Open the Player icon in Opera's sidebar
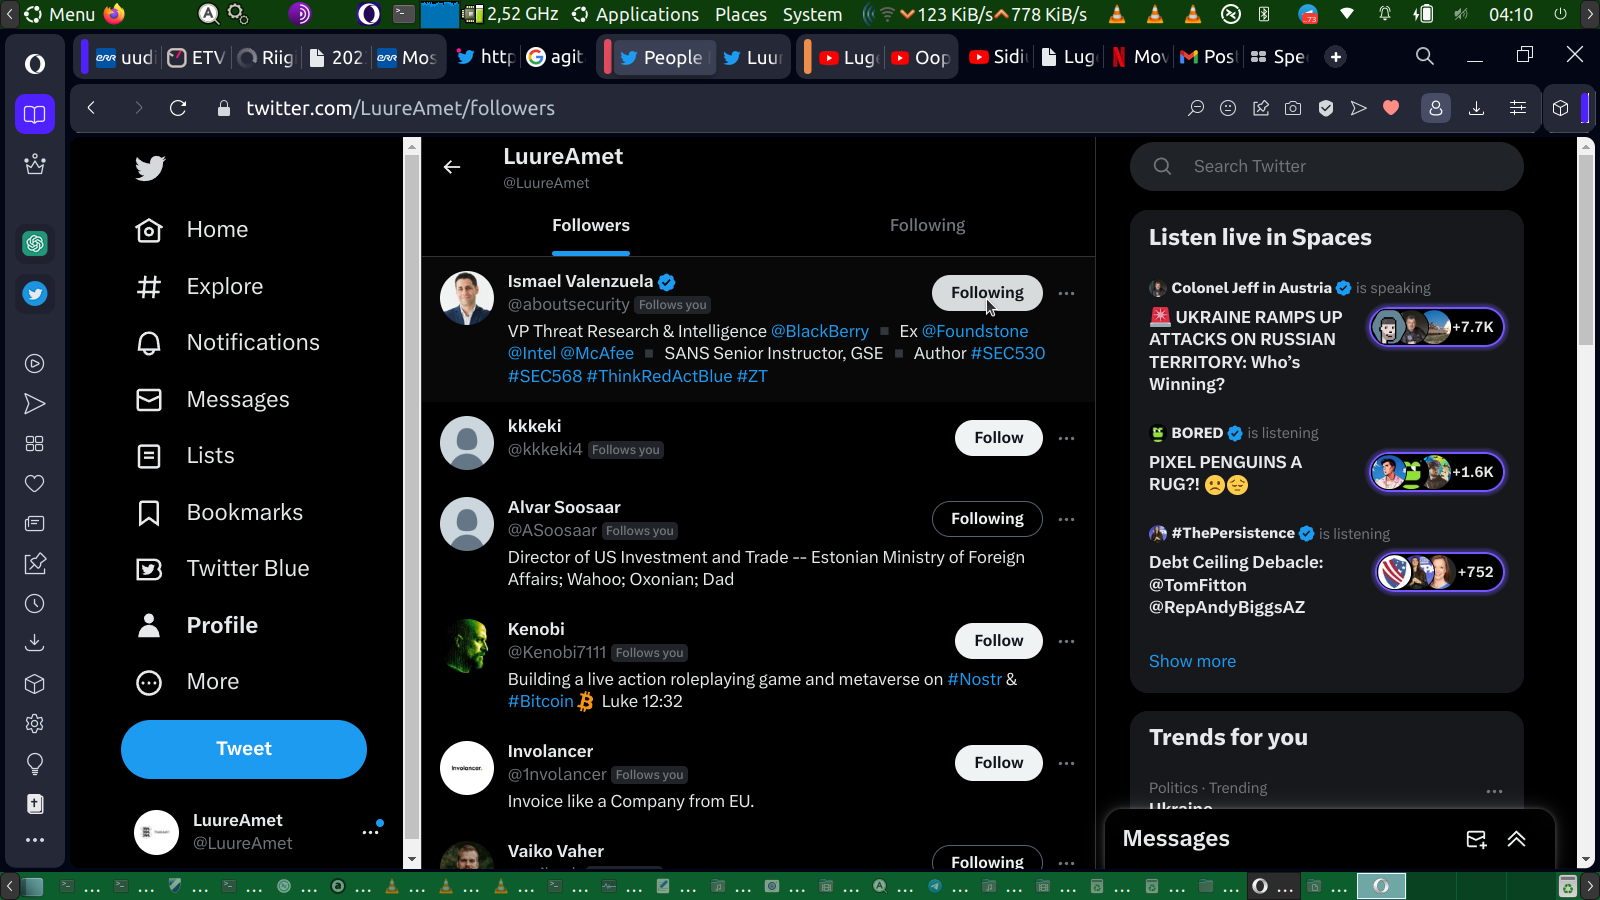This screenshot has height=900, width=1600. point(35,364)
